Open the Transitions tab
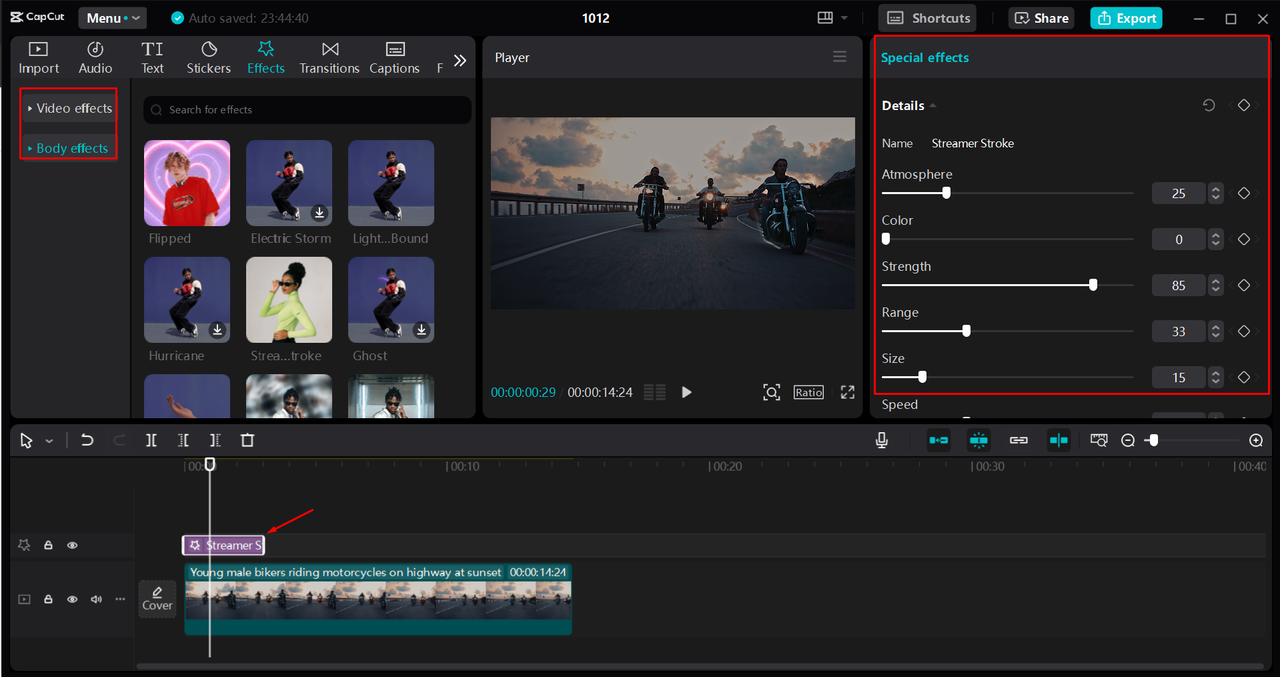 point(330,58)
